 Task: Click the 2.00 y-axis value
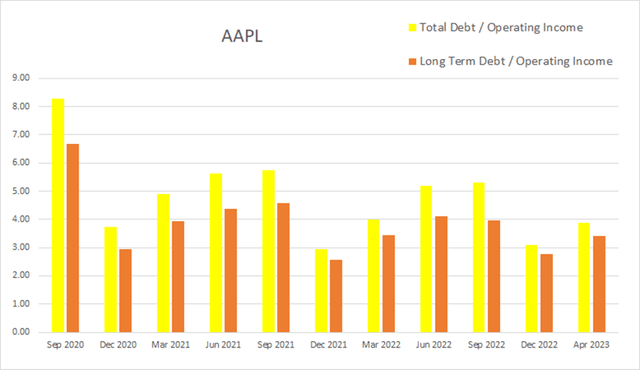tap(21, 275)
